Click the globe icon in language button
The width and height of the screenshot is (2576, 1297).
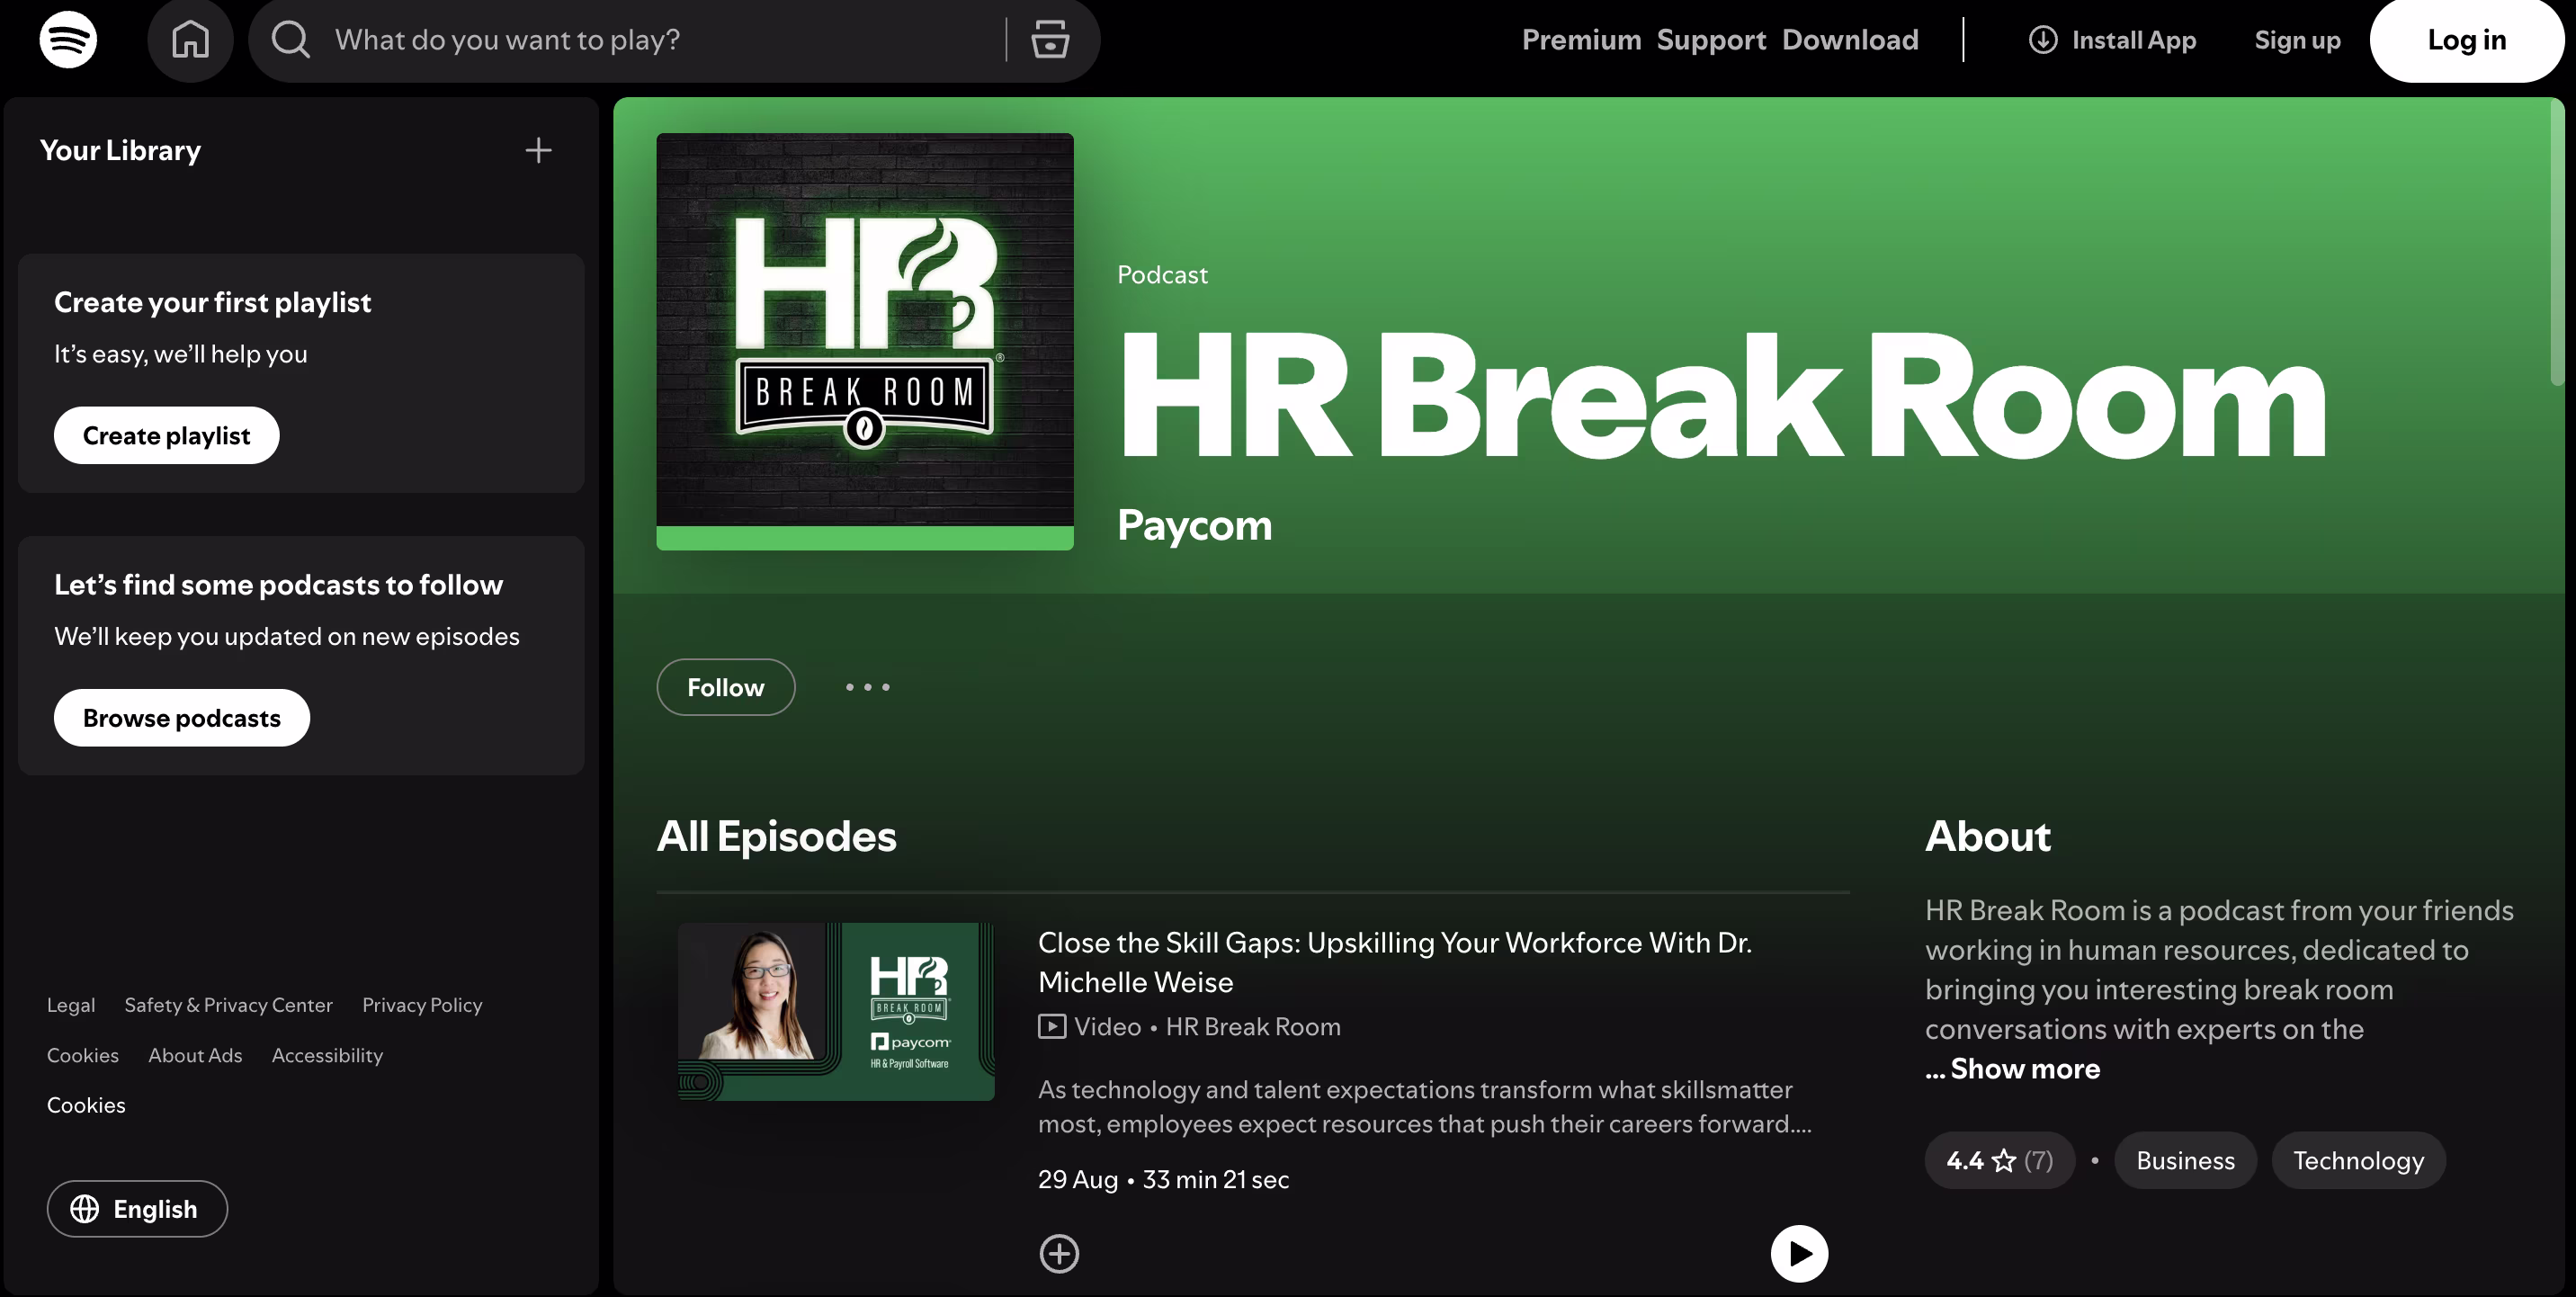point(85,1209)
